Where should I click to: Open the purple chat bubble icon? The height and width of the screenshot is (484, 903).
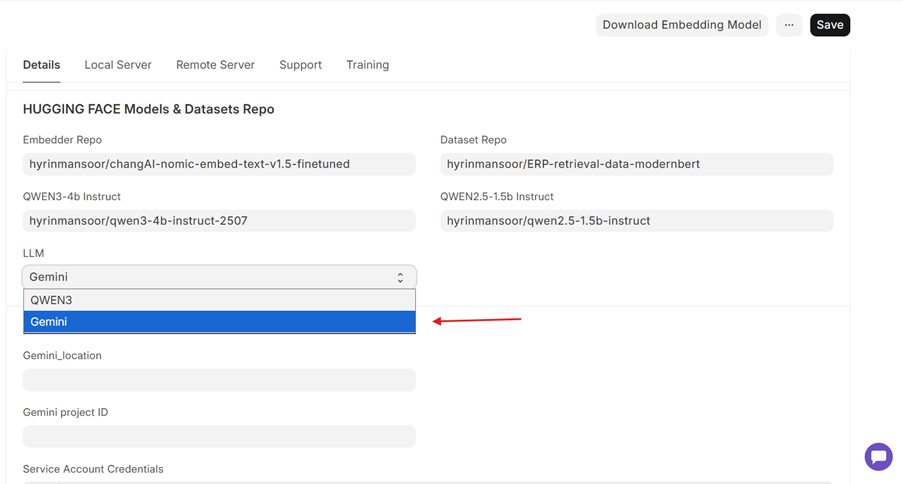tap(878, 457)
